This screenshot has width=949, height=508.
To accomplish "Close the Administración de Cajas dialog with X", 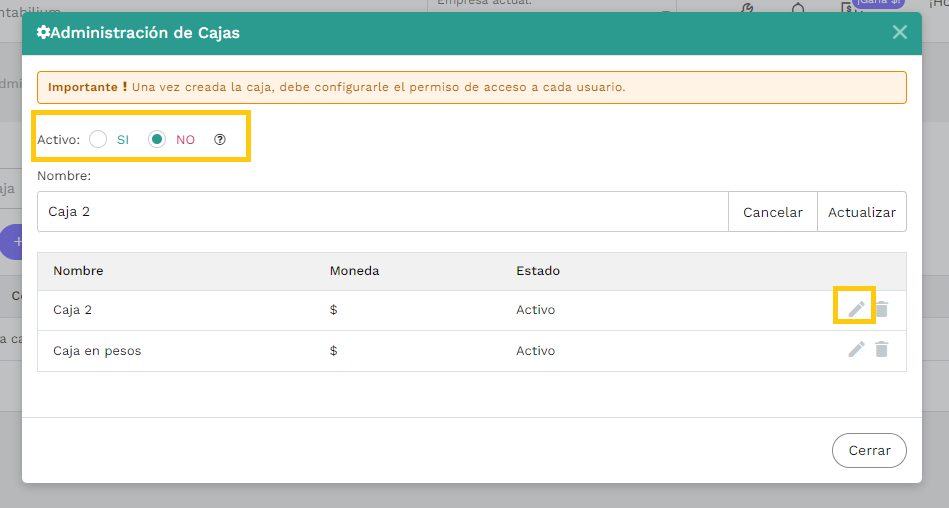I will coord(899,32).
